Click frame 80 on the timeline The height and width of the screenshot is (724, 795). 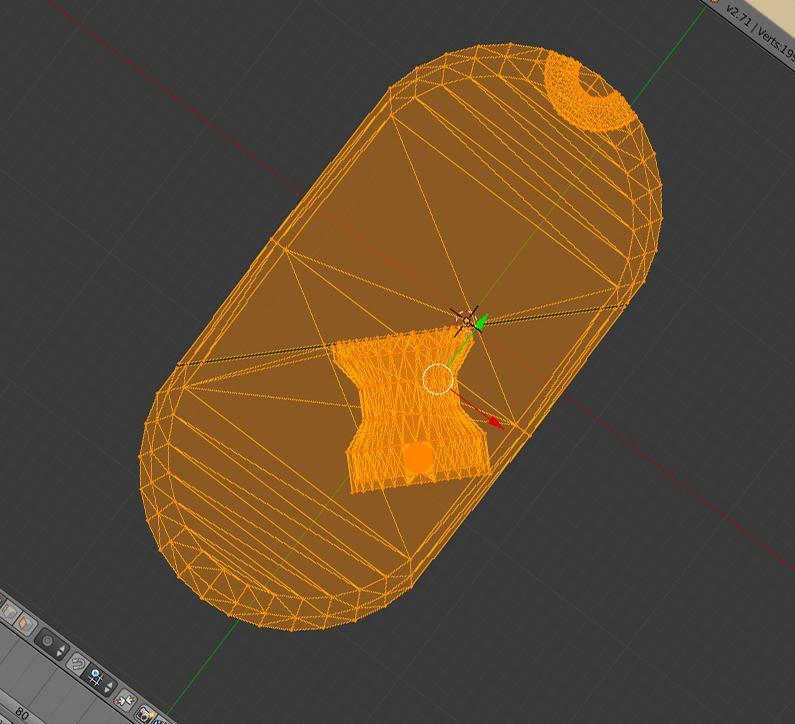pyautogui.click(x=21, y=713)
